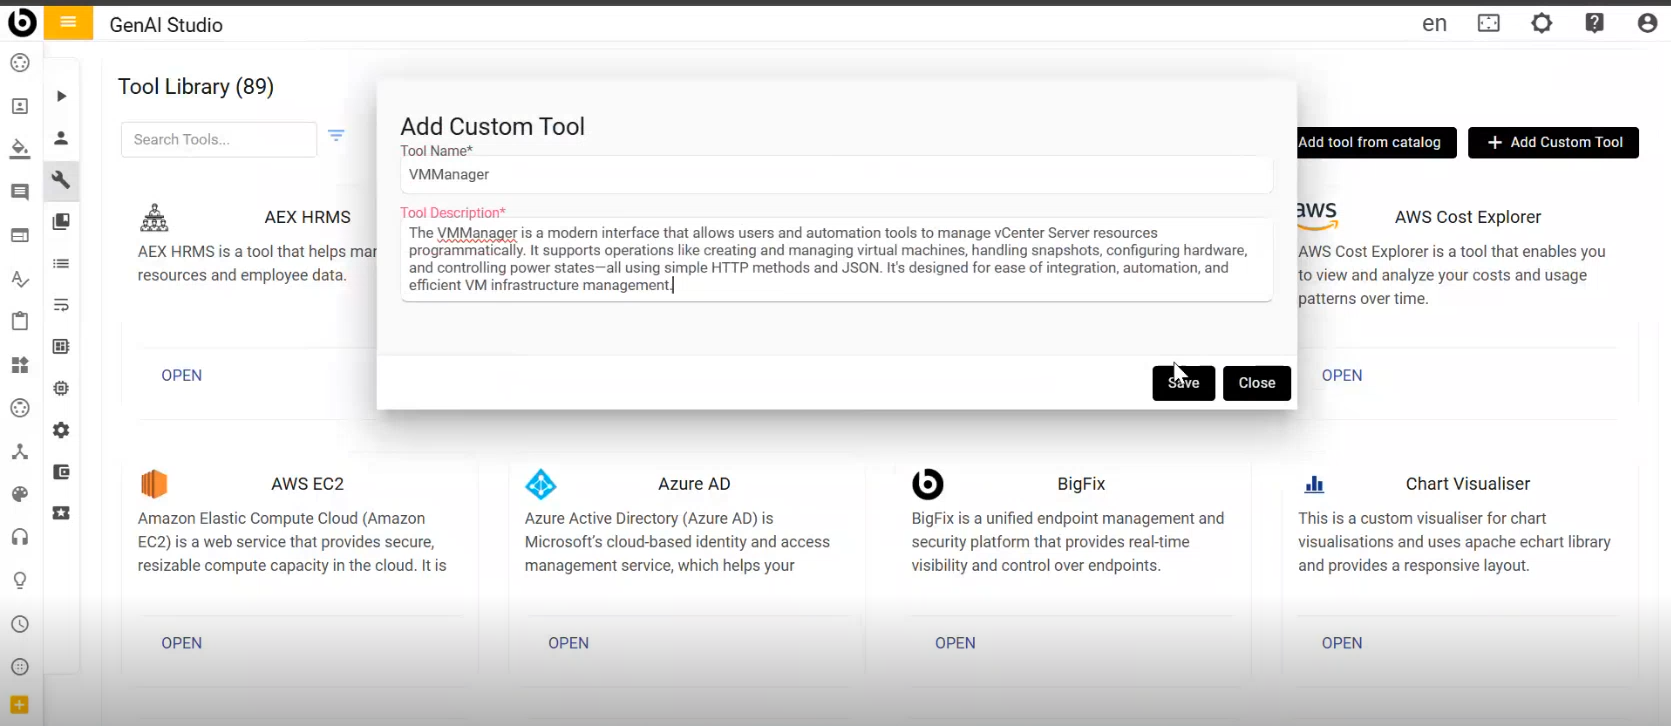Image resolution: width=1671 pixels, height=726 pixels.
Task: Open the user account profile icon
Action: click(x=1647, y=23)
